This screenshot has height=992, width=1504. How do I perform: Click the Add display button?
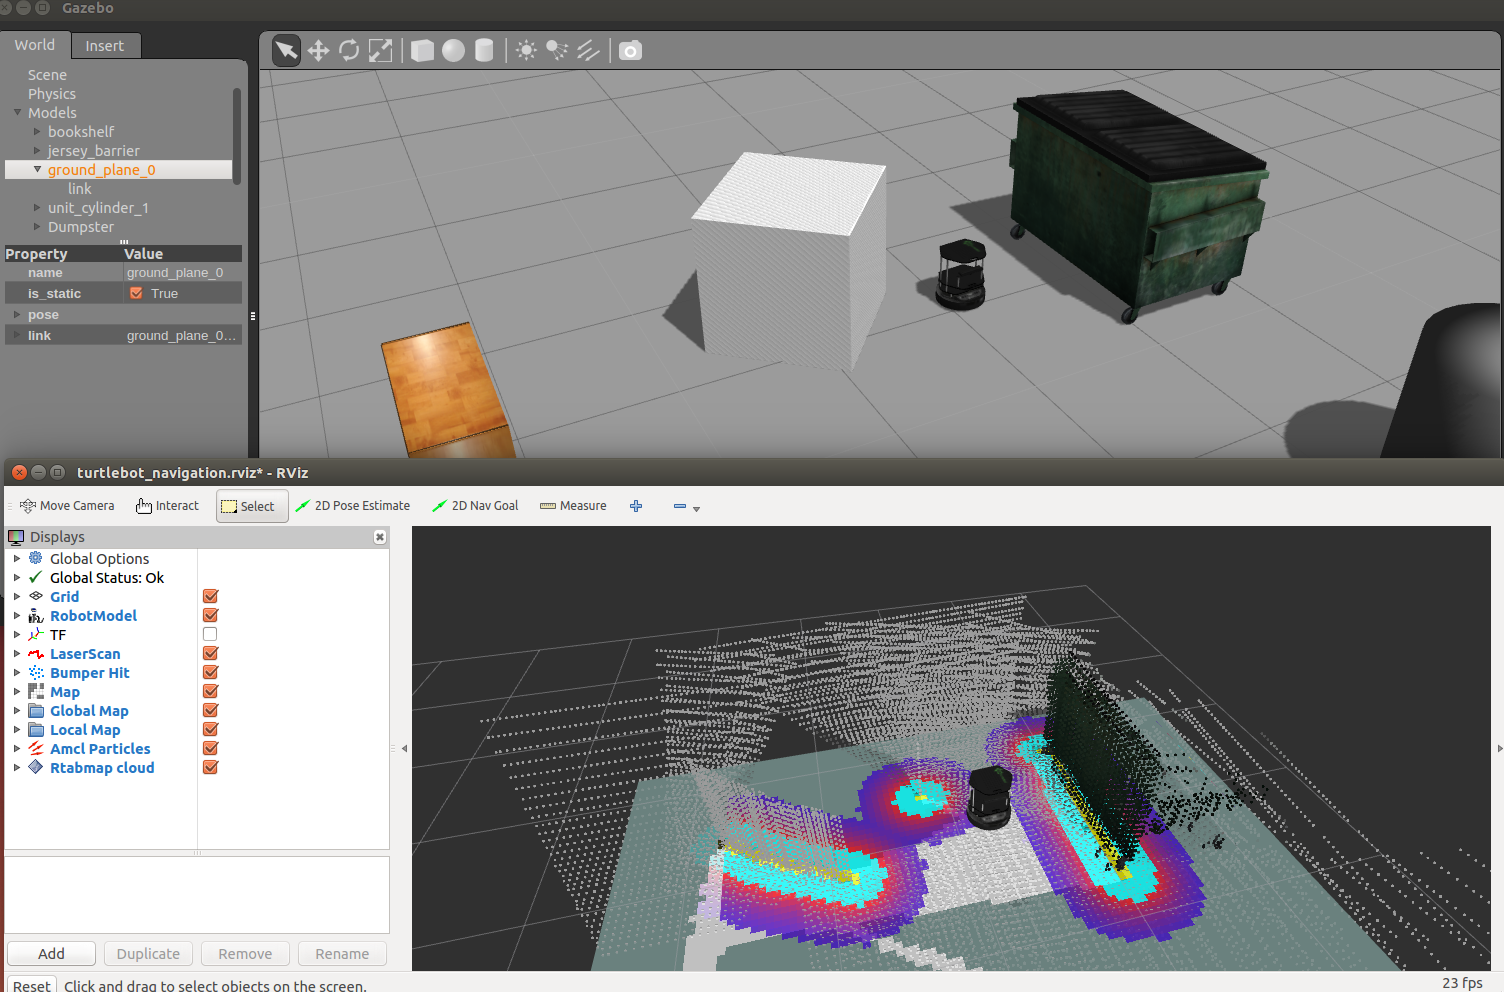point(51,954)
